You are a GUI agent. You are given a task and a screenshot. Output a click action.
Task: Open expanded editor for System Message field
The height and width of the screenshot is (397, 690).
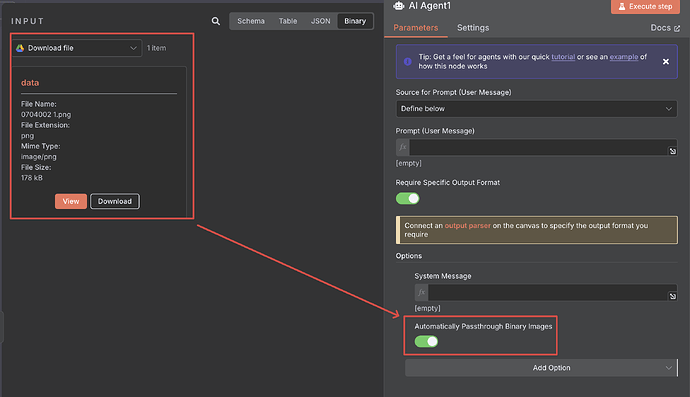[x=672, y=296]
